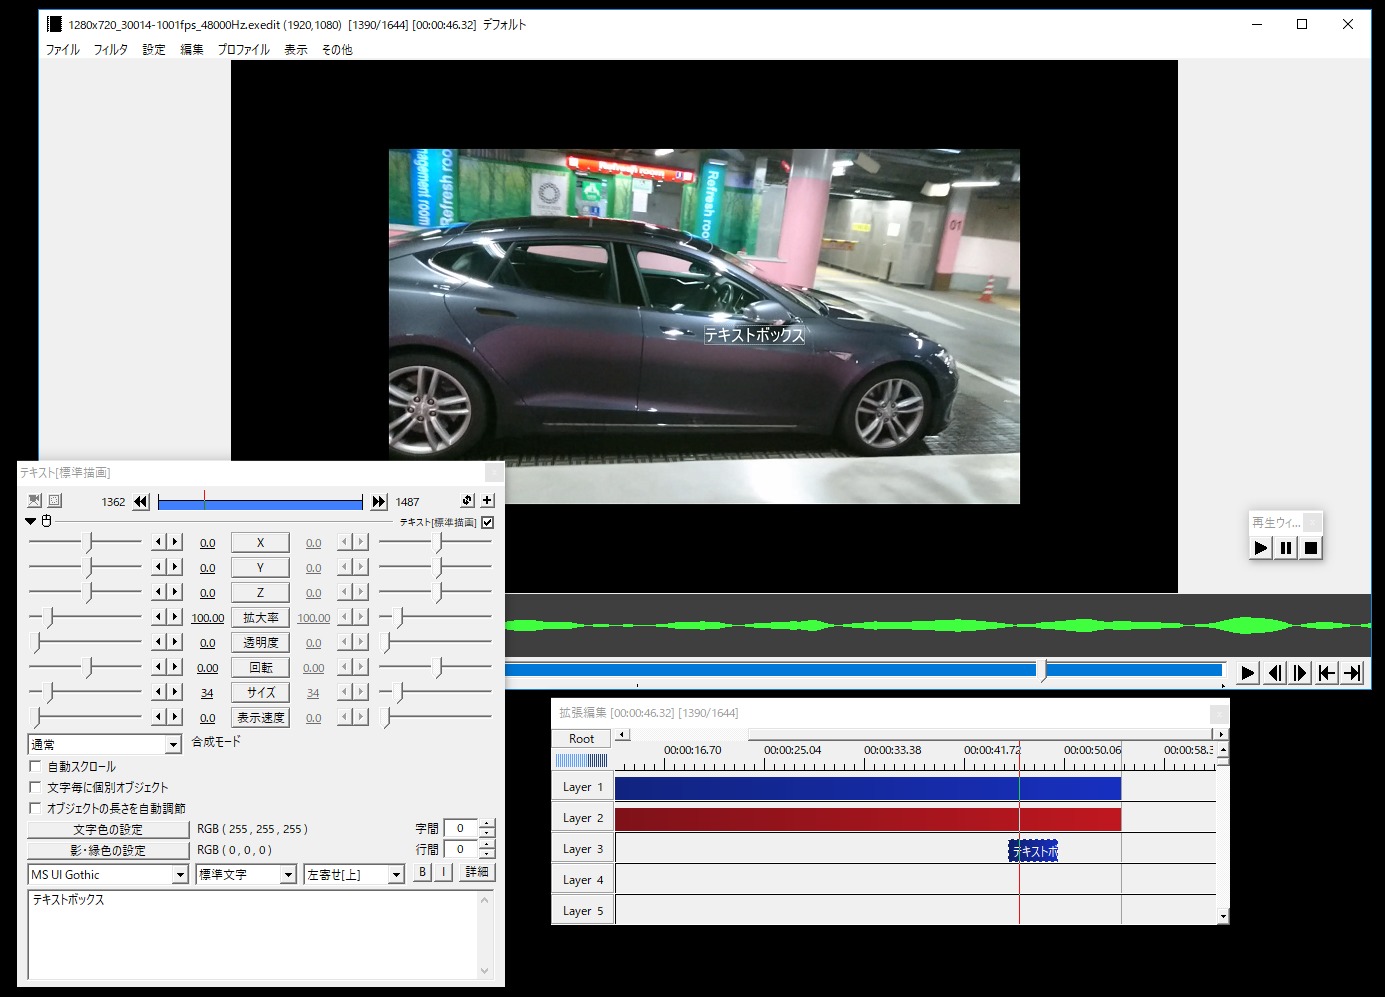Image resolution: width=1385 pixels, height=997 pixels.
Task: Open the その他 menu
Action: [337, 49]
